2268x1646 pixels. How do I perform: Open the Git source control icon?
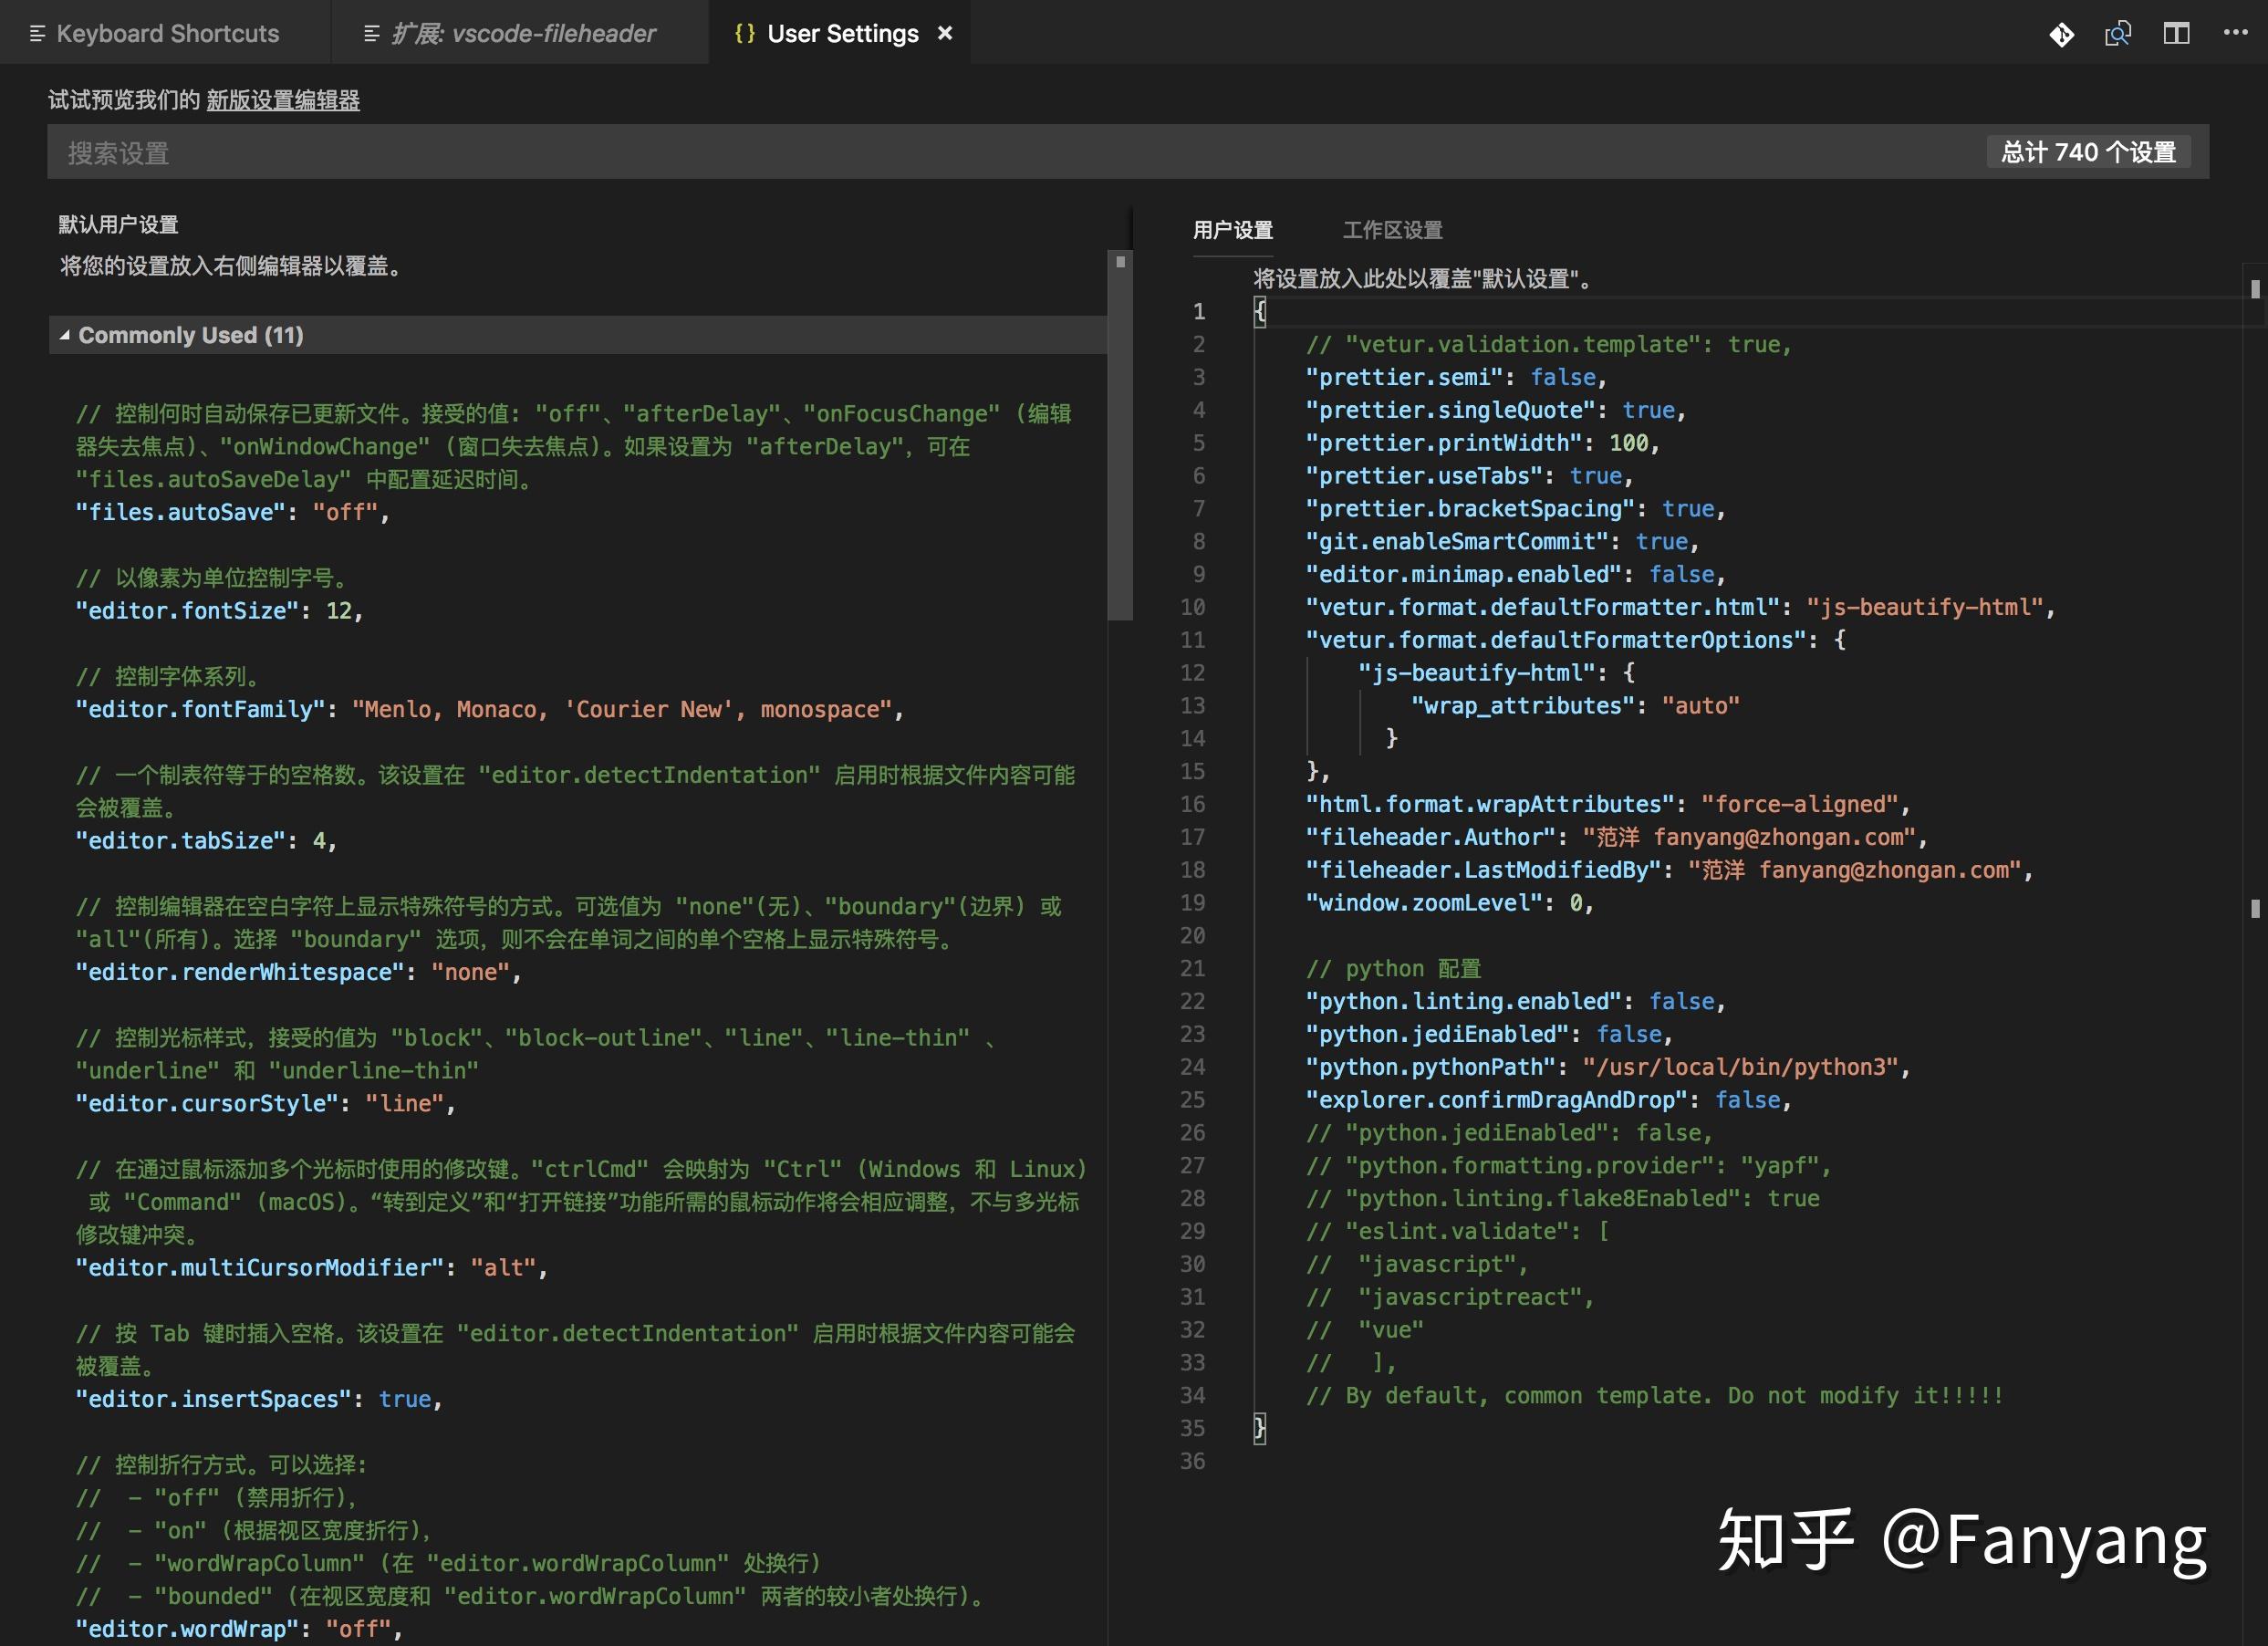[2060, 33]
